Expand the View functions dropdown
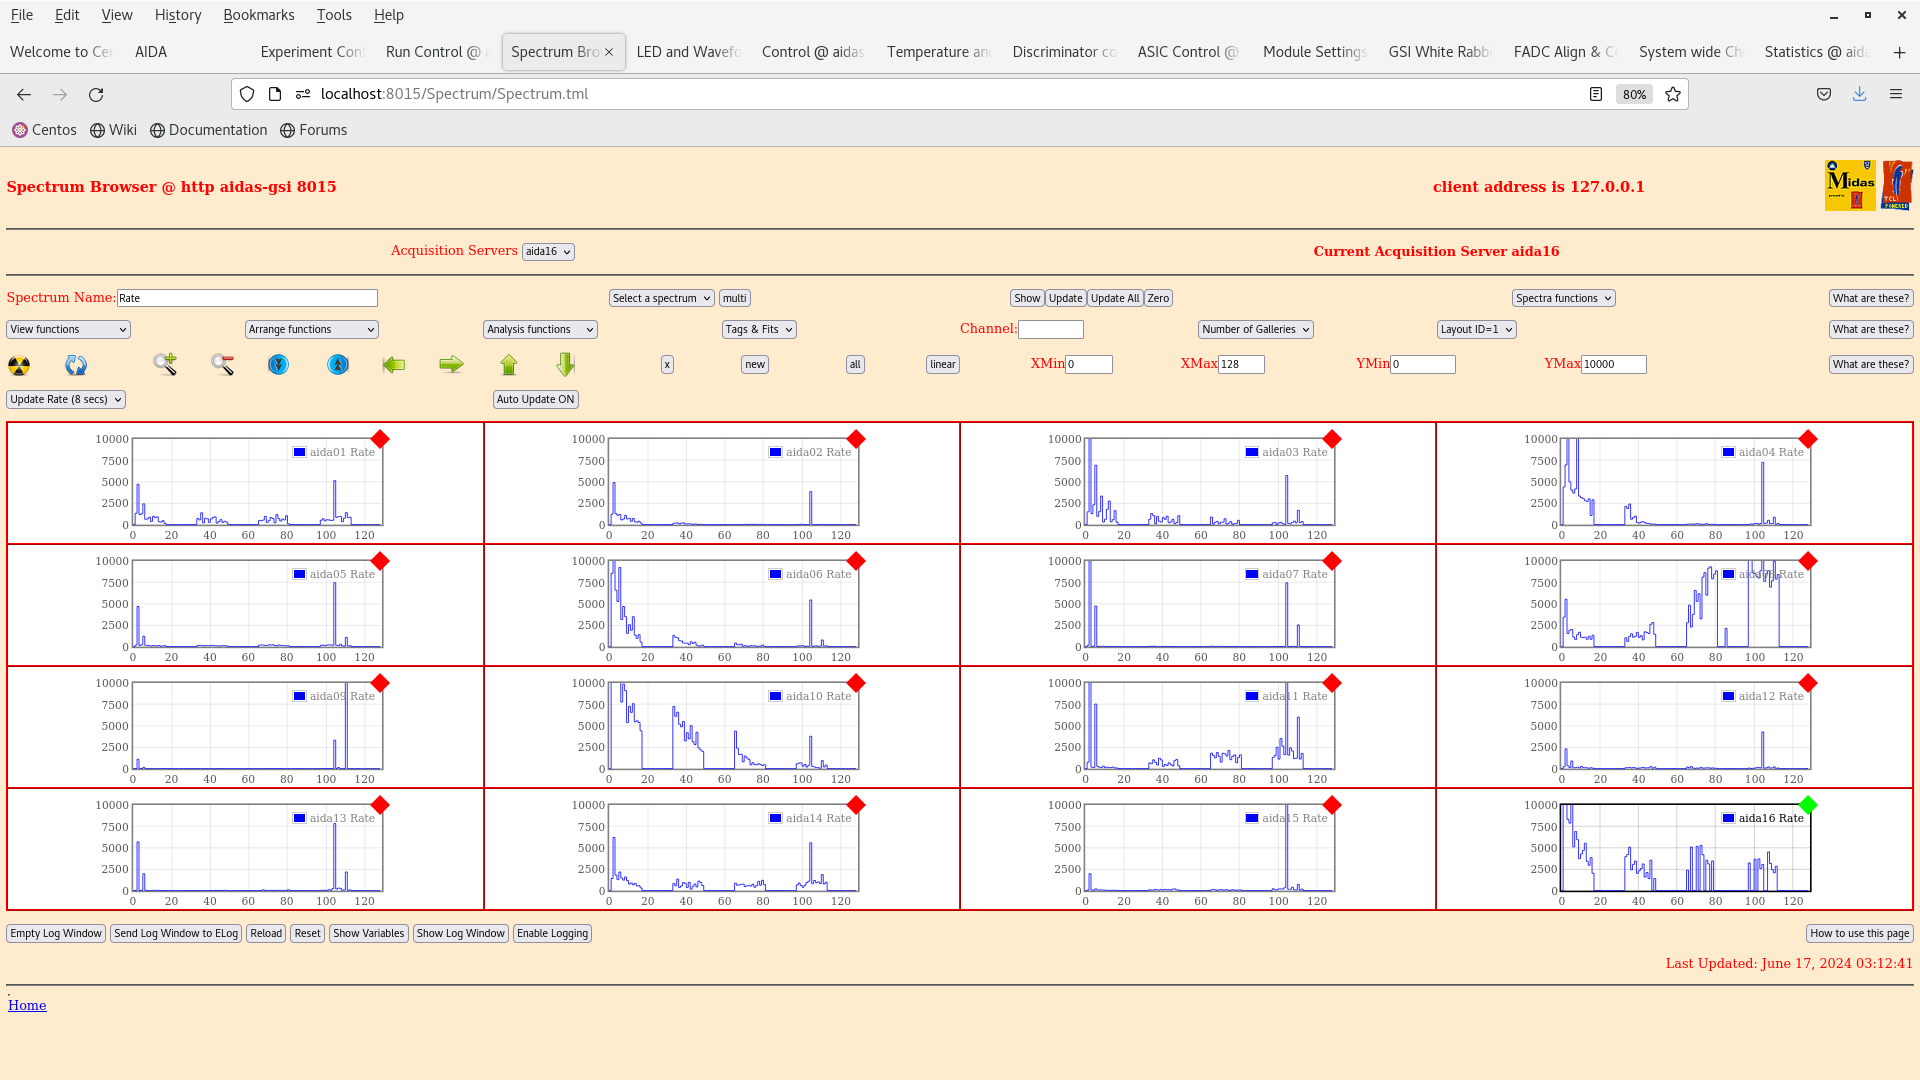The width and height of the screenshot is (1920, 1080). (x=67, y=328)
